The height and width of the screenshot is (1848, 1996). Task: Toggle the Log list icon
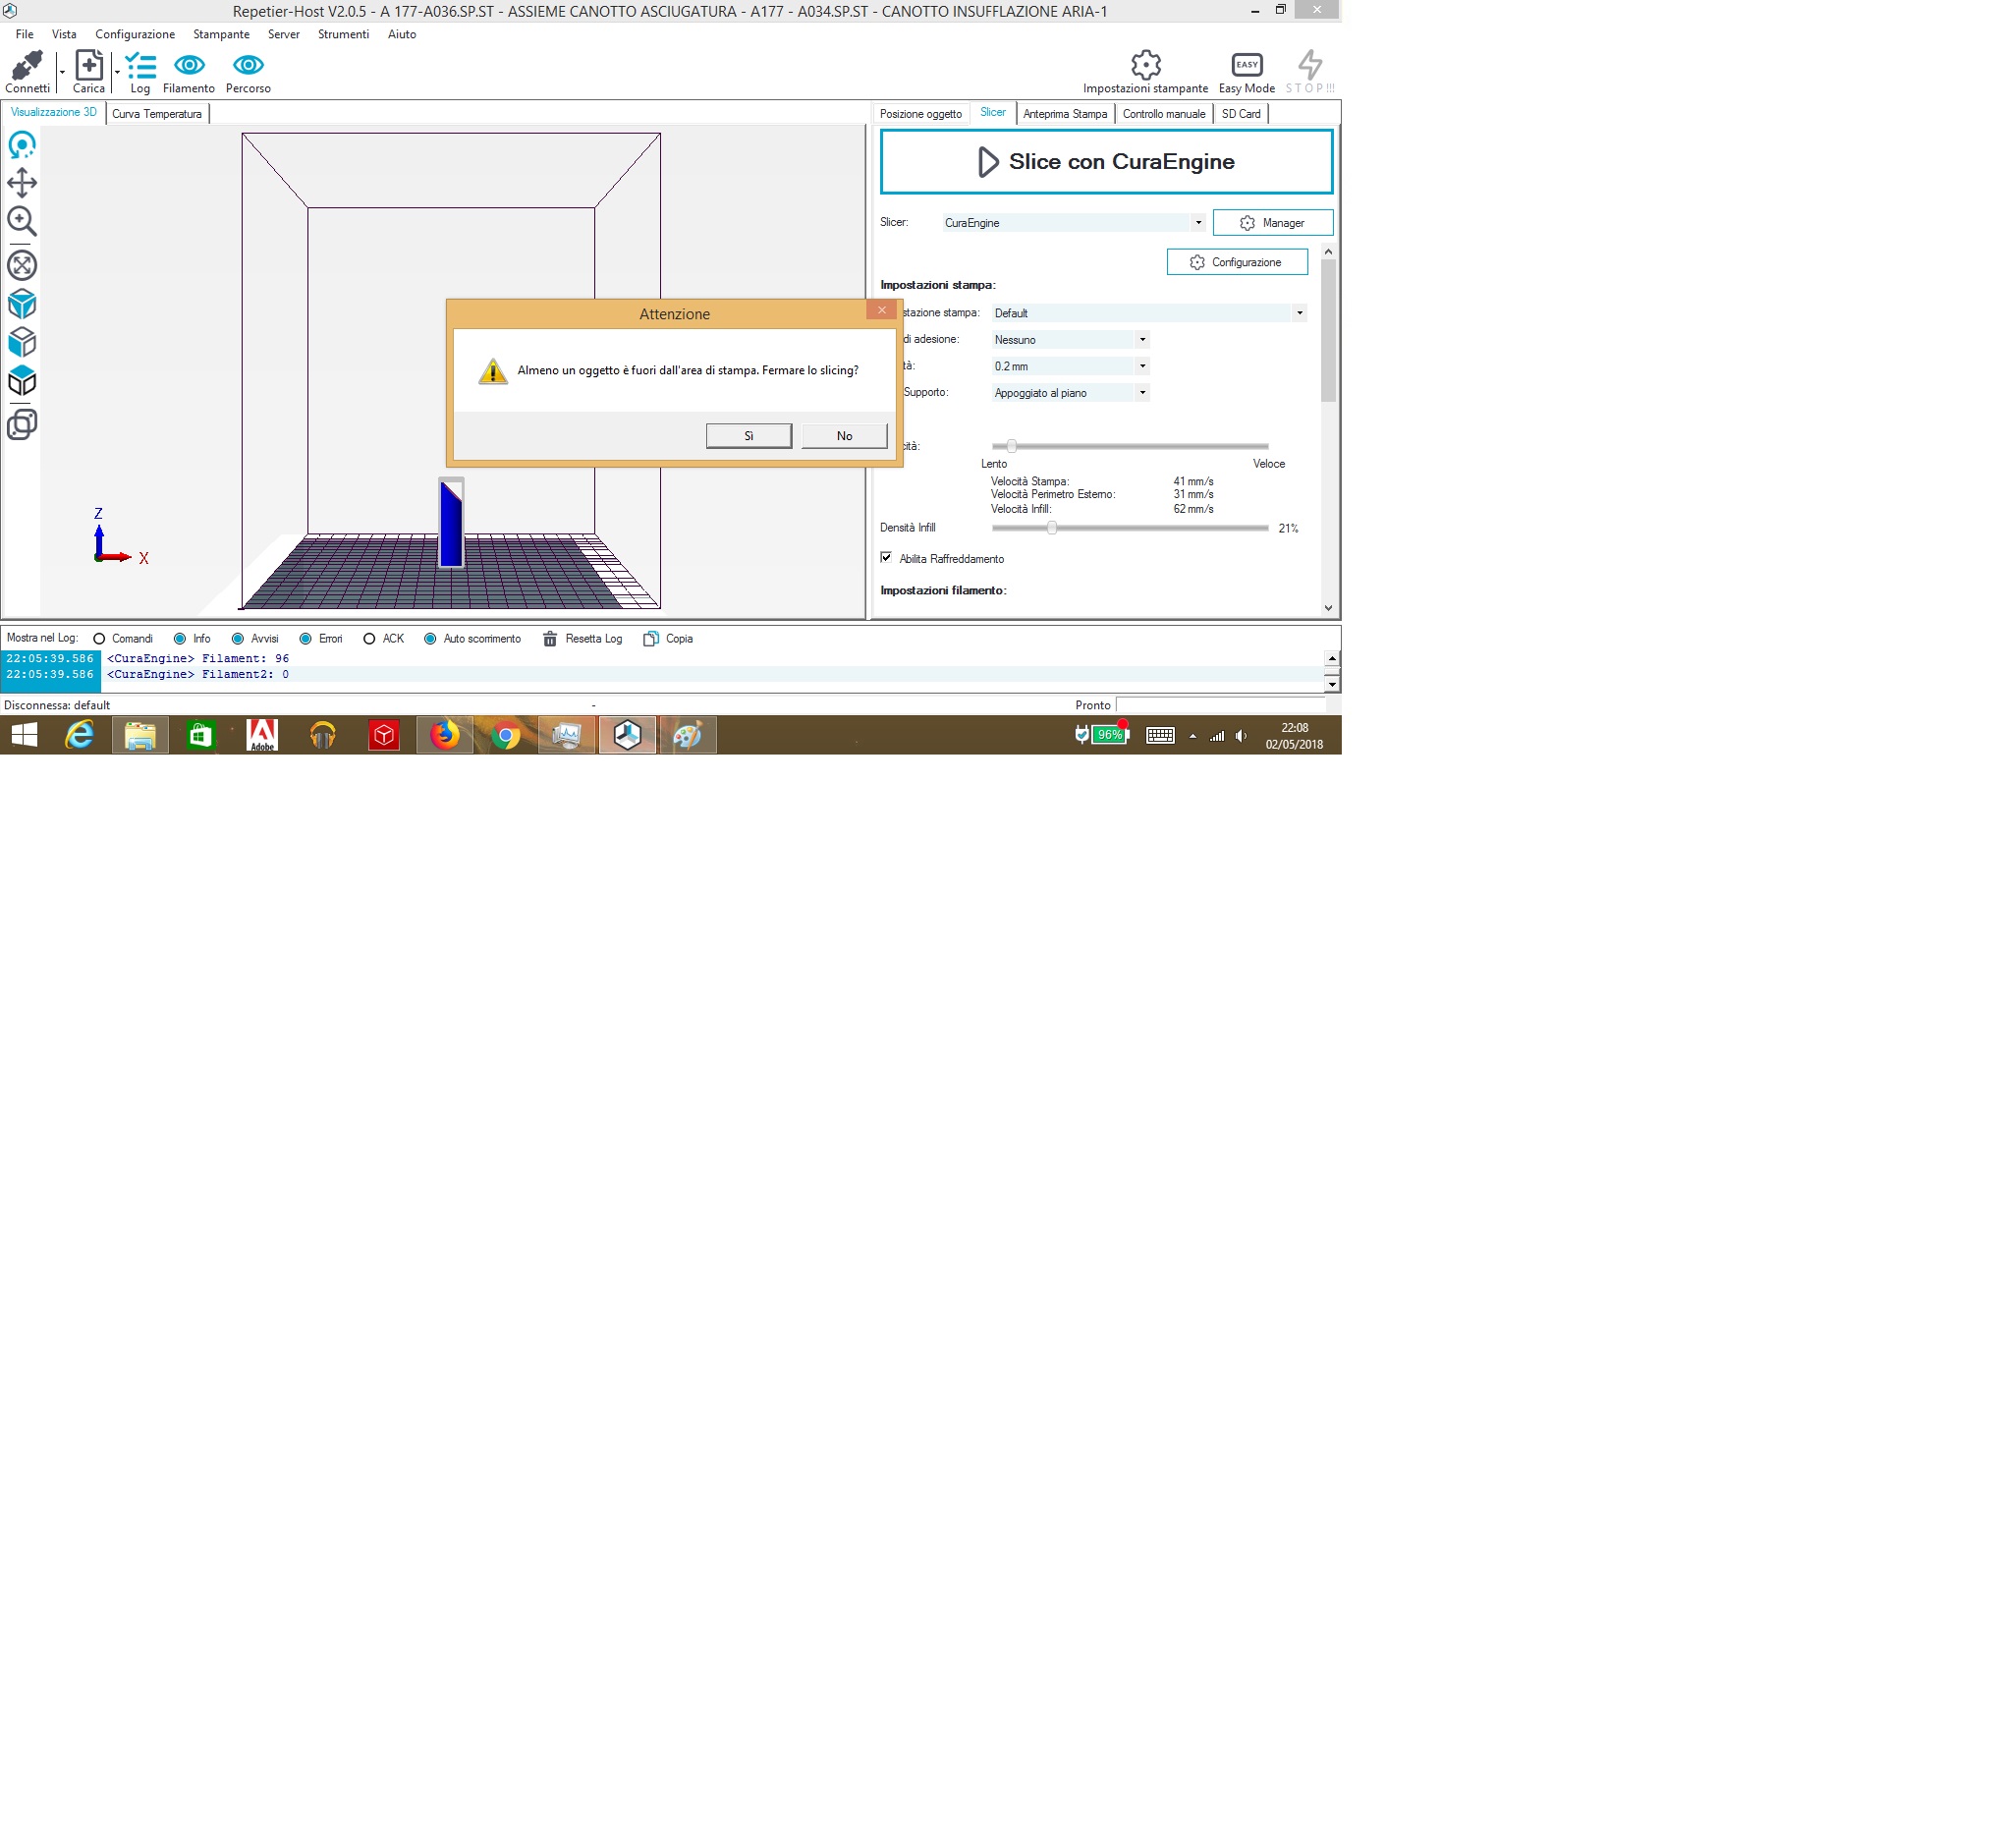[x=141, y=66]
